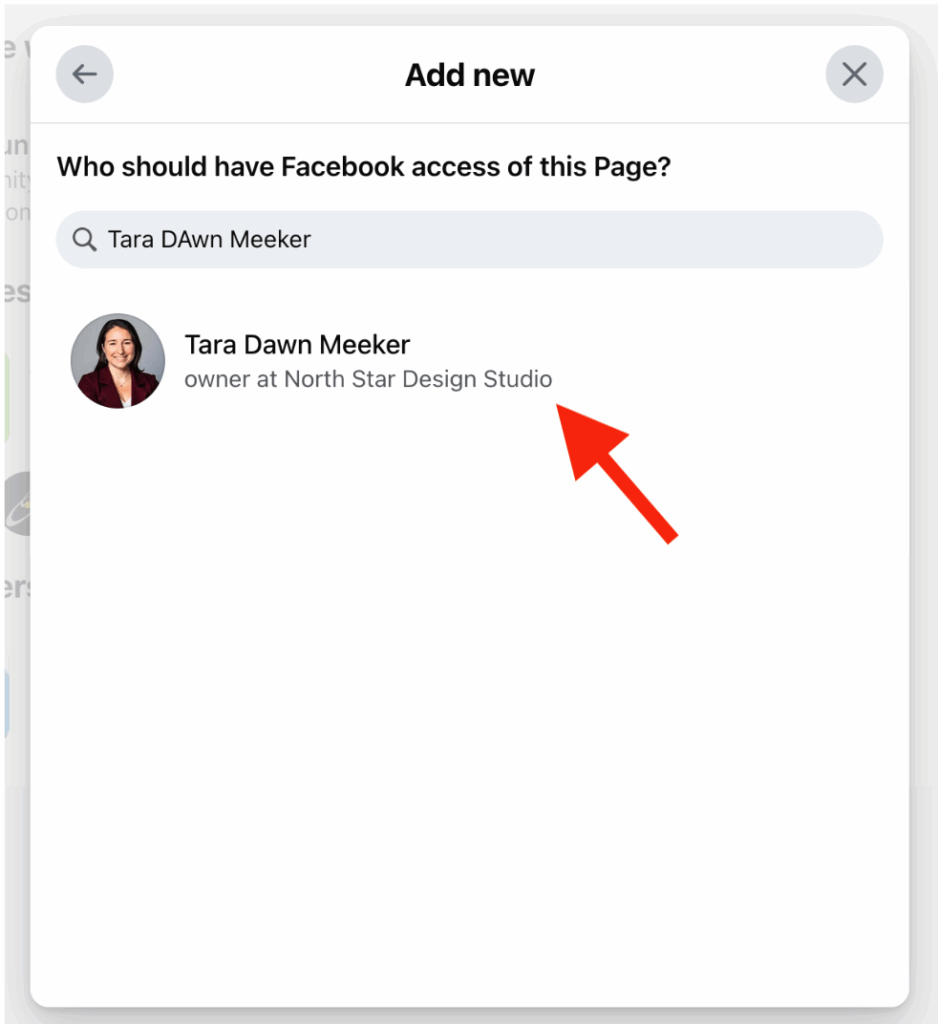Click owner at North Star Design Studio subtitle
The width and height of the screenshot is (938, 1024).
(x=368, y=379)
